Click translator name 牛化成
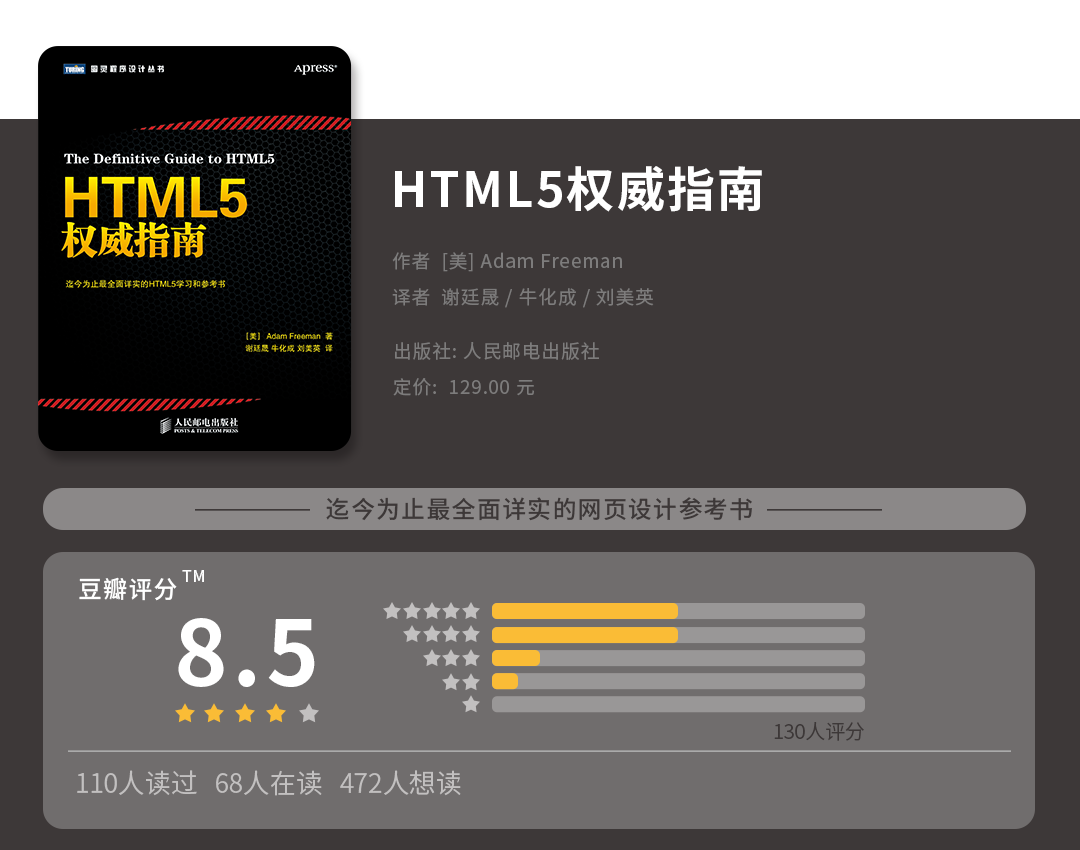The height and width of the screenshot is (850, 1080). click(x=547, y=297)
